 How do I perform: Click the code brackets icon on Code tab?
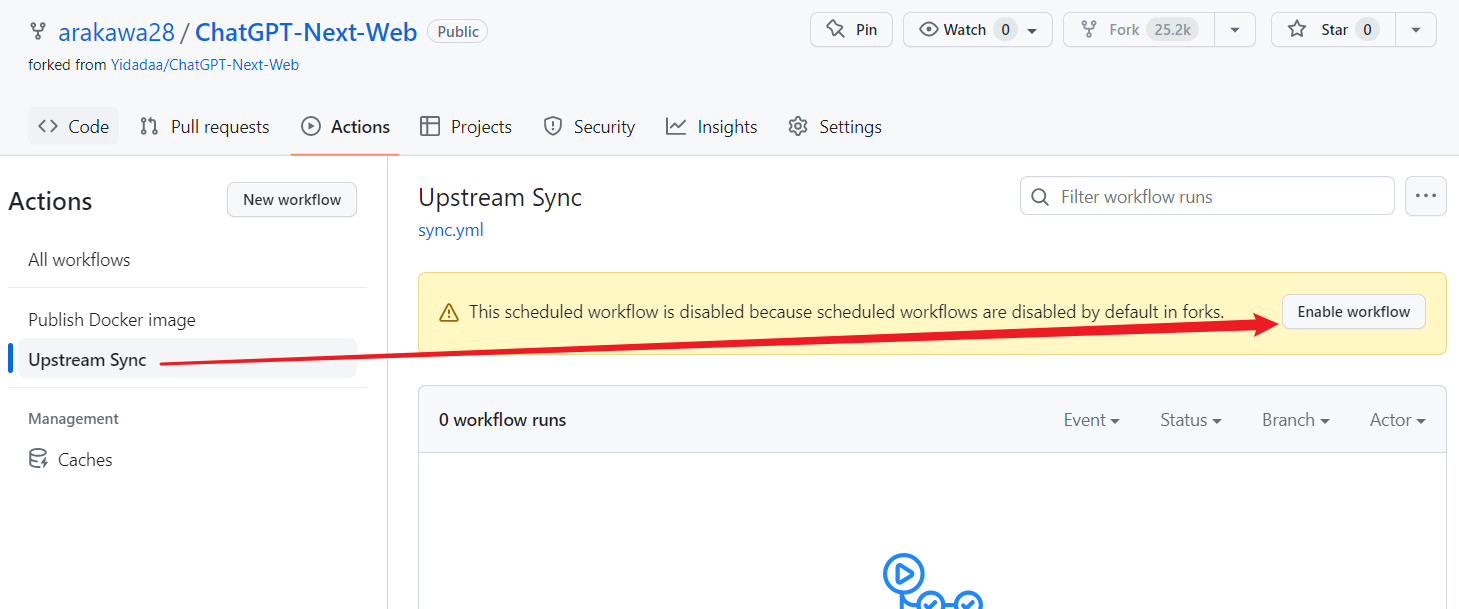point(48,127)
